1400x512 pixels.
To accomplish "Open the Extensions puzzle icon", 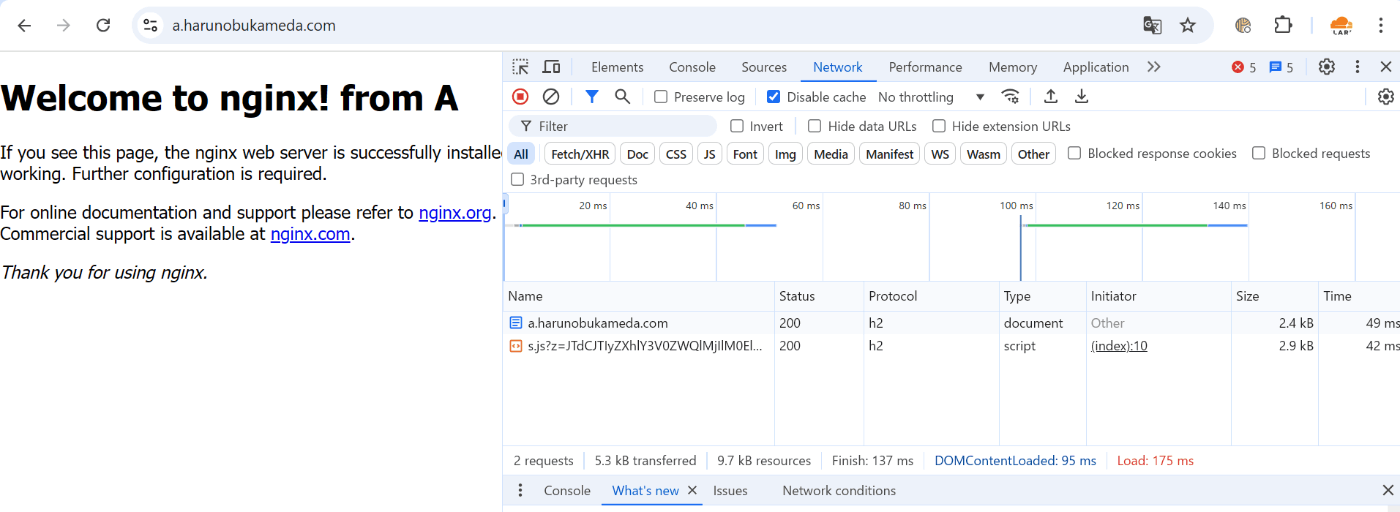I will click(x=1283, y=25).
